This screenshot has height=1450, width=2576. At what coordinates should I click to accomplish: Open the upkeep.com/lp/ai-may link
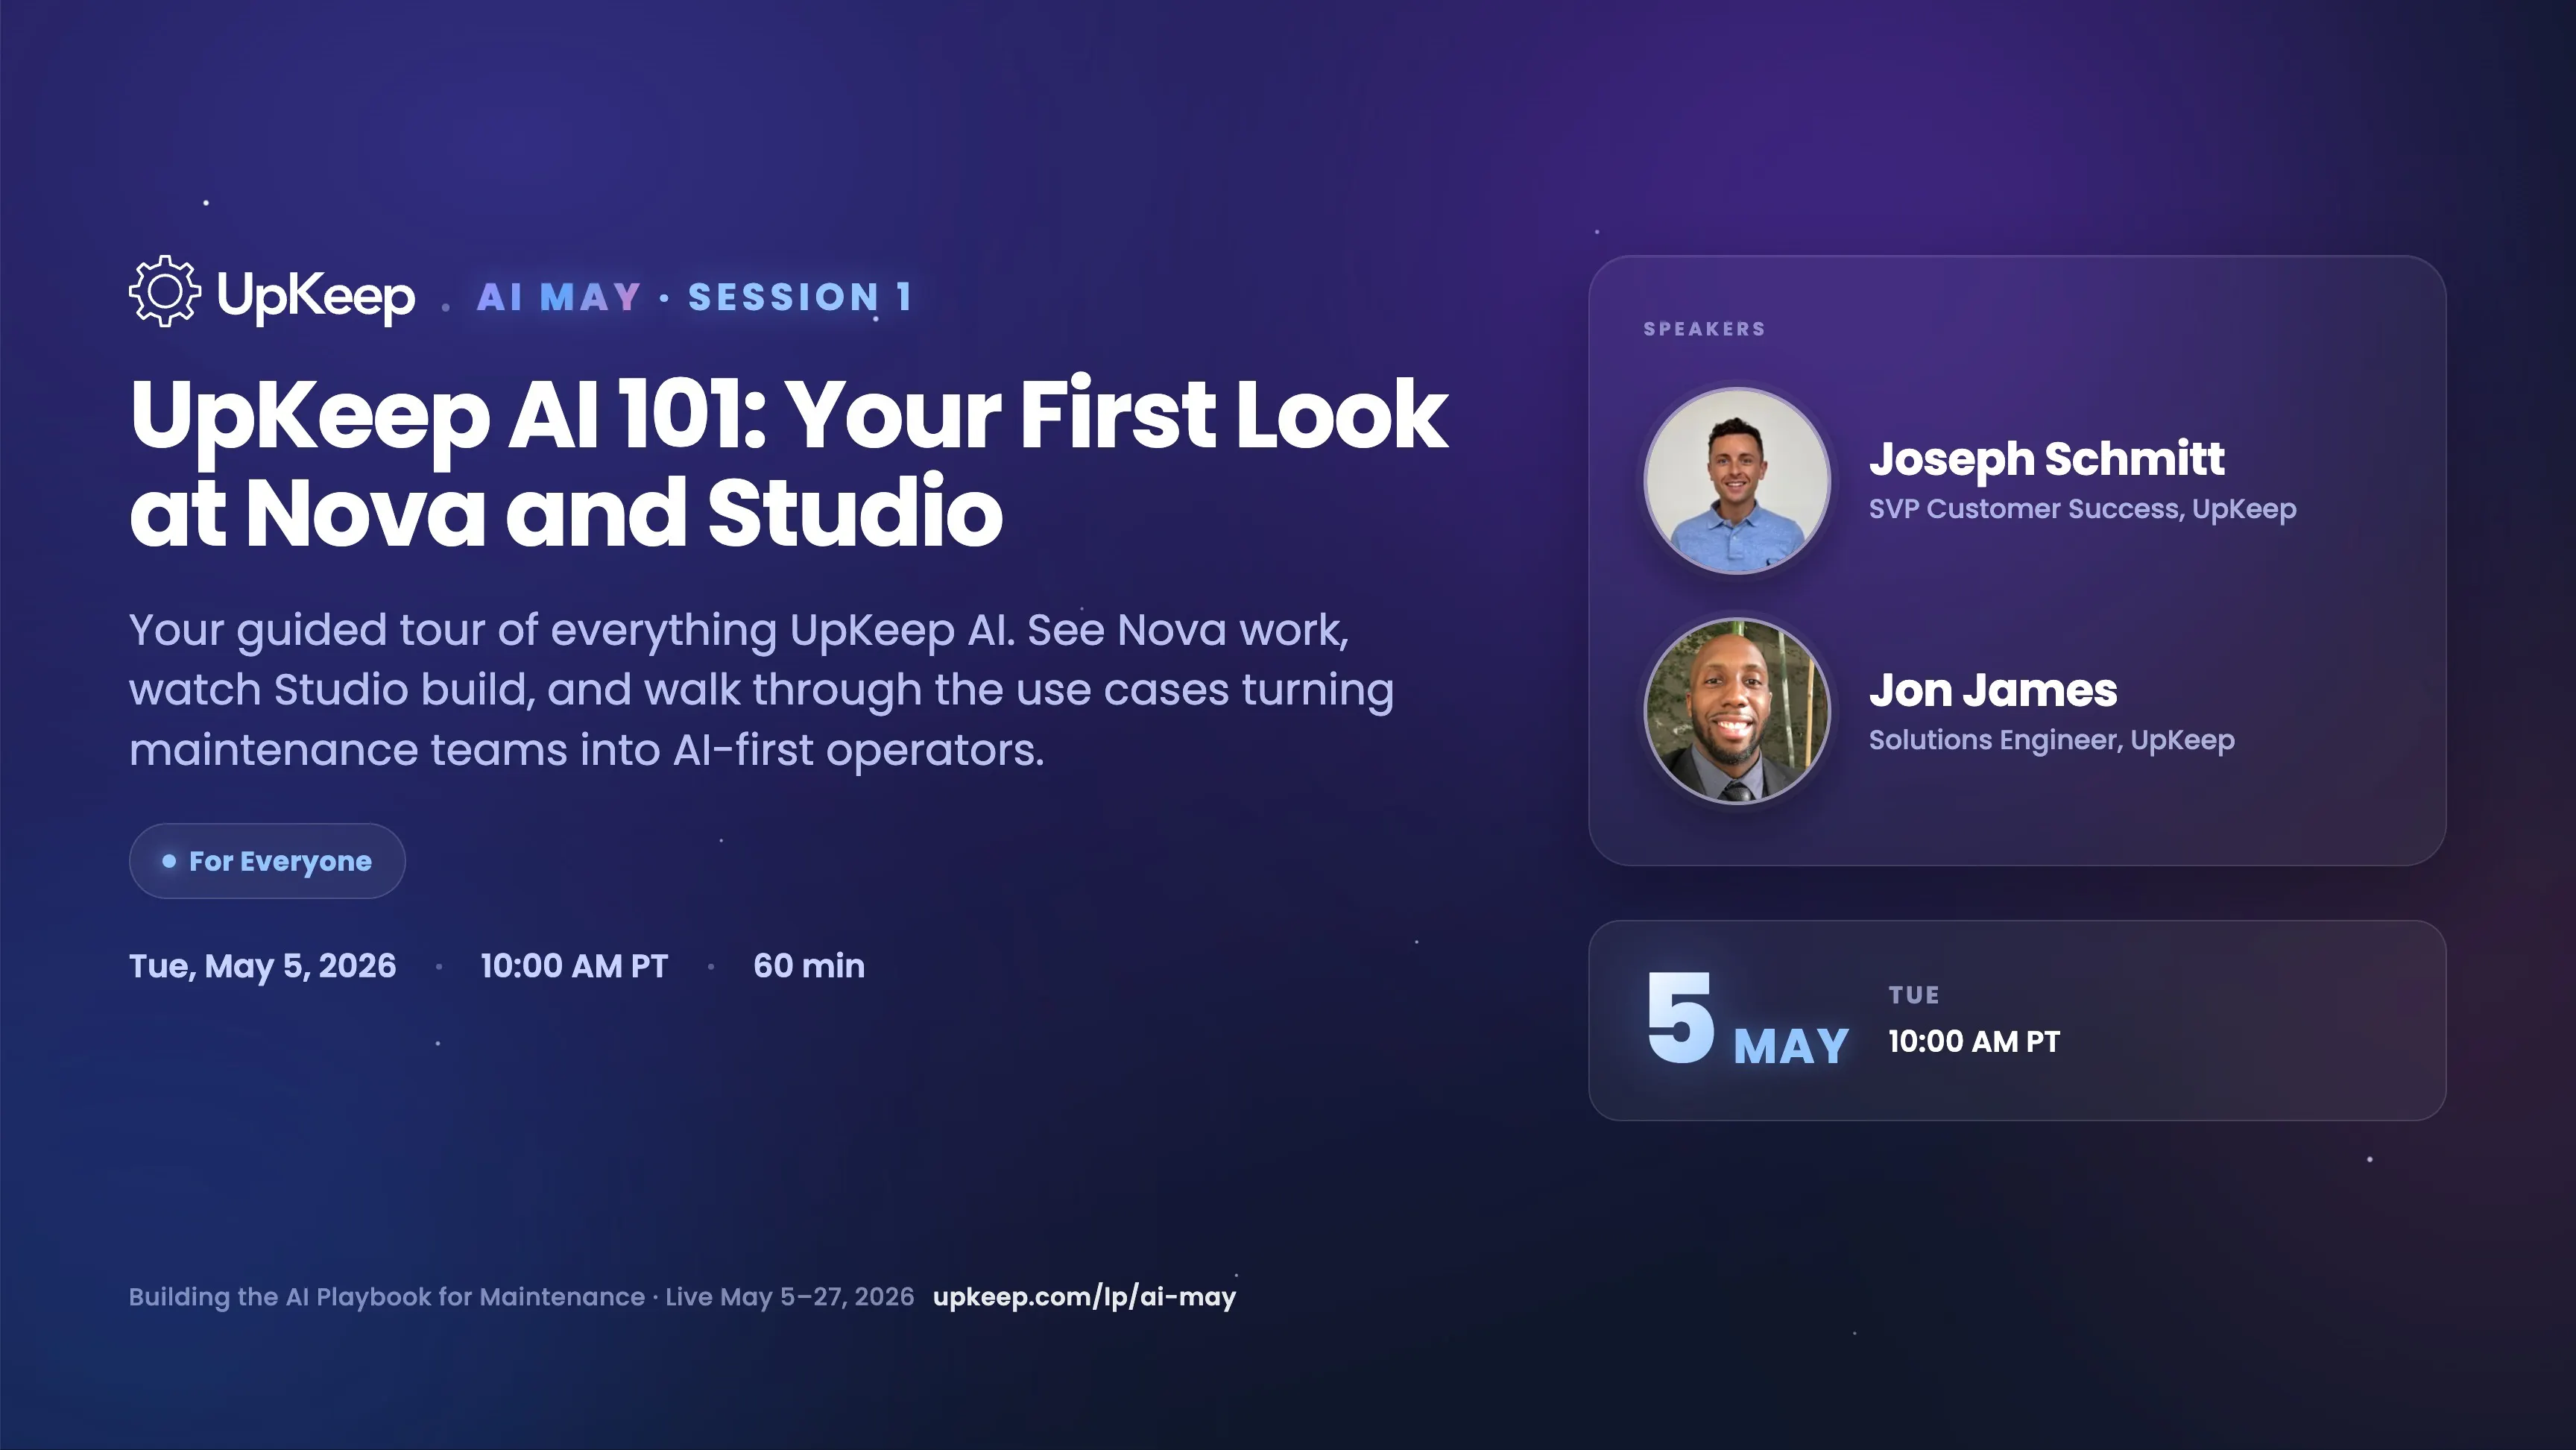1084,1297
